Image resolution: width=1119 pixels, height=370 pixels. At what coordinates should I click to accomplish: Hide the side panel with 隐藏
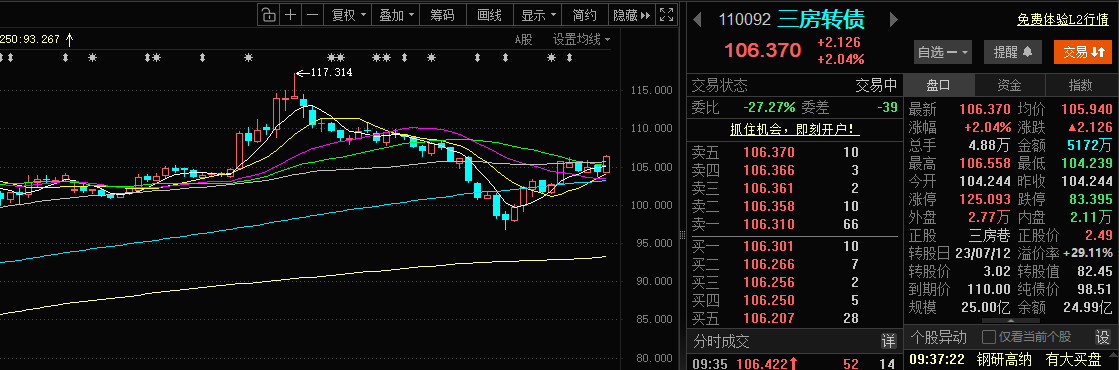click(632, 15)
